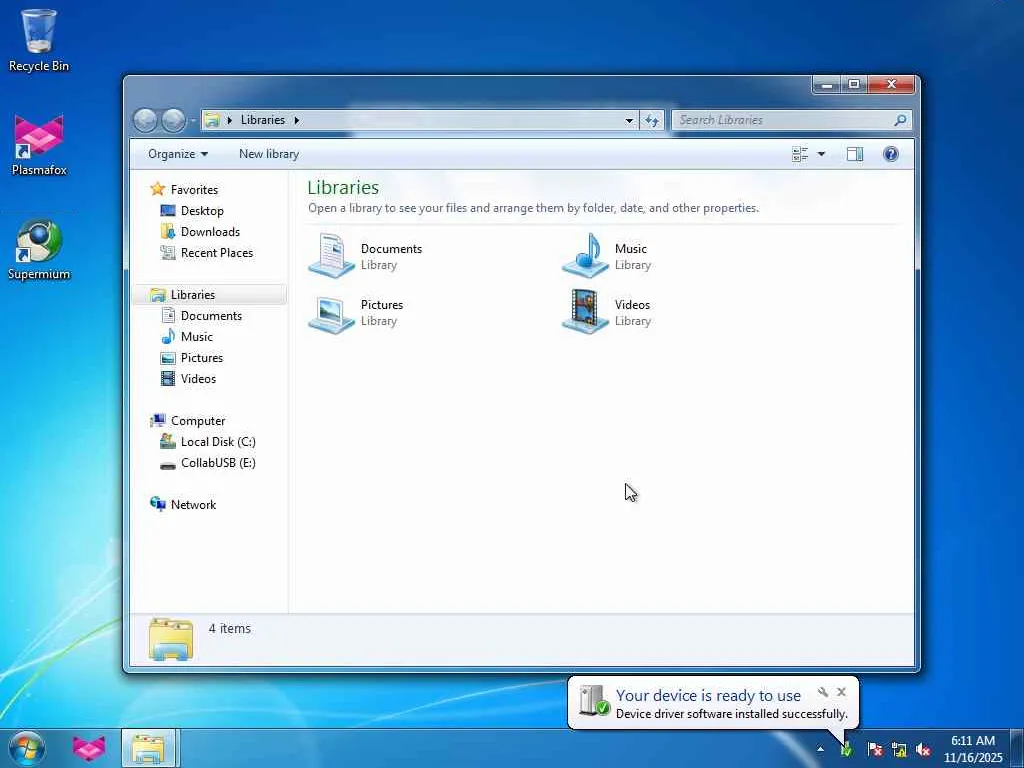Go to Desktop under Favorites
The height and width of the screenshot is (768, 1024).
coord(201,210)
